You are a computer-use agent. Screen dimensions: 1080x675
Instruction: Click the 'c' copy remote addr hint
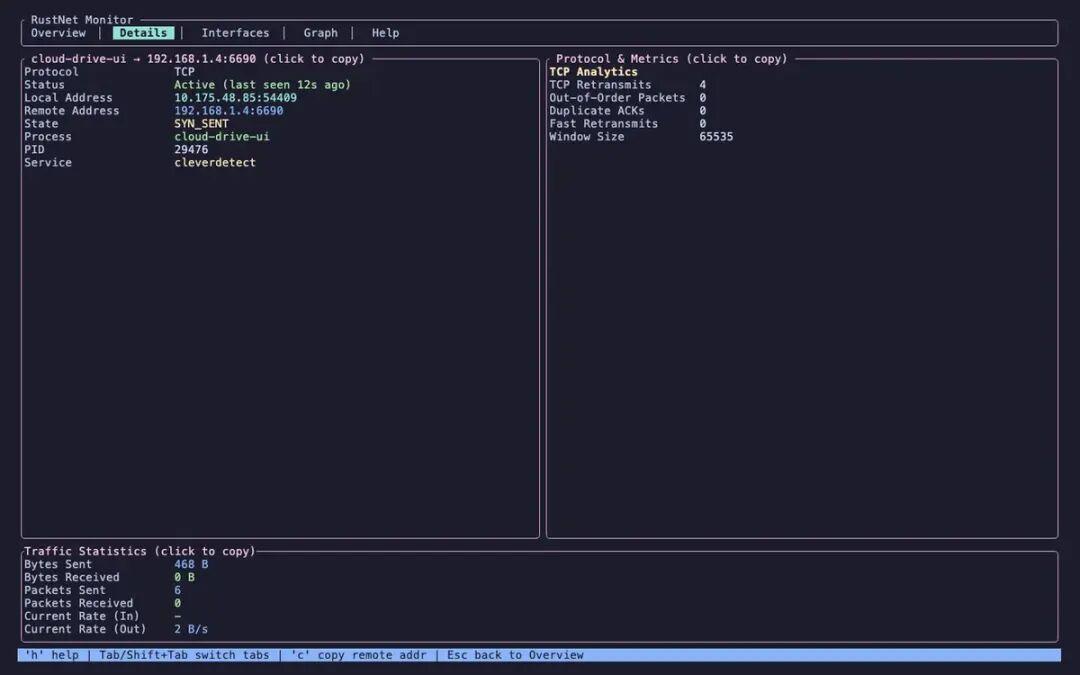tap(358, 655)
